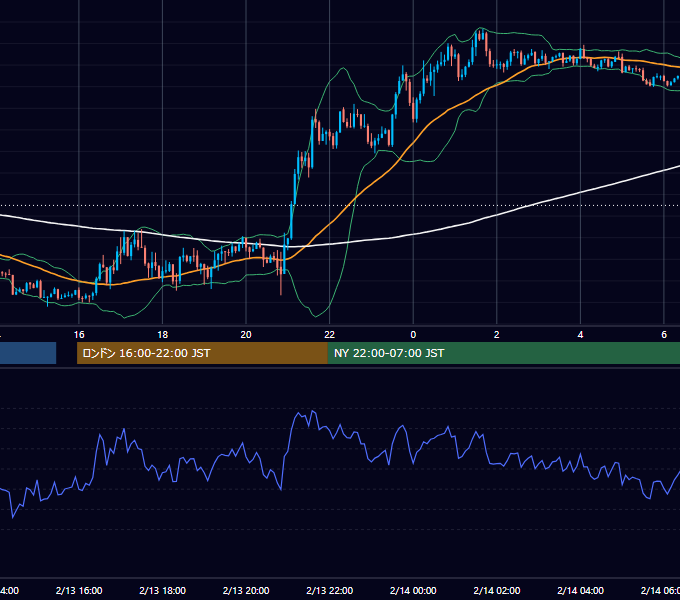Click the "4" hour label on the price chart axis
The width and height of the screenshot is (680, 600).
point(580,335)
